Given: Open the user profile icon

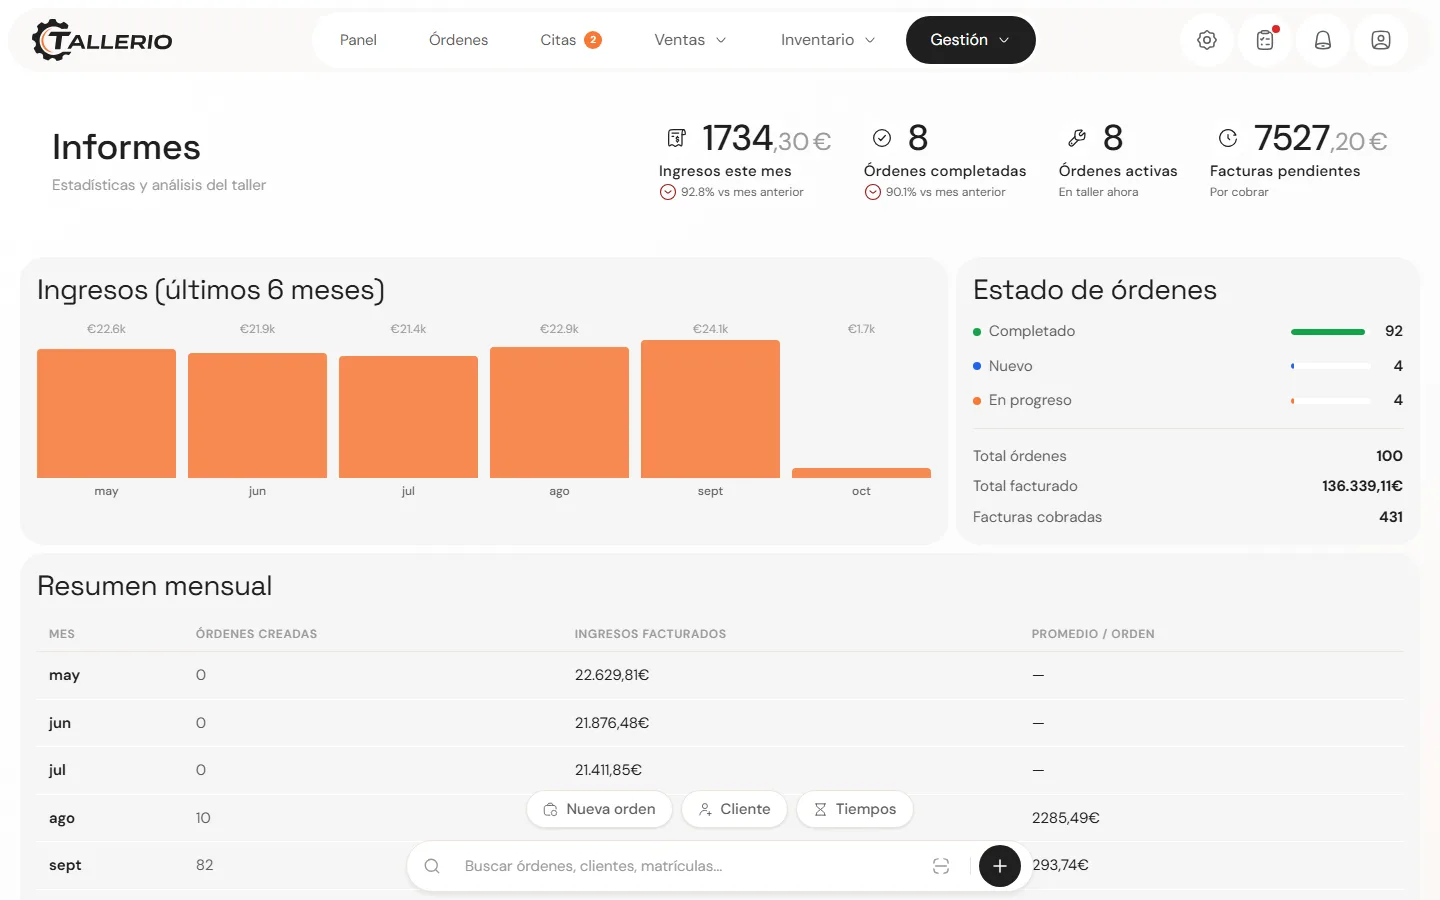Looking at the screenshot, I should 1381,40.
